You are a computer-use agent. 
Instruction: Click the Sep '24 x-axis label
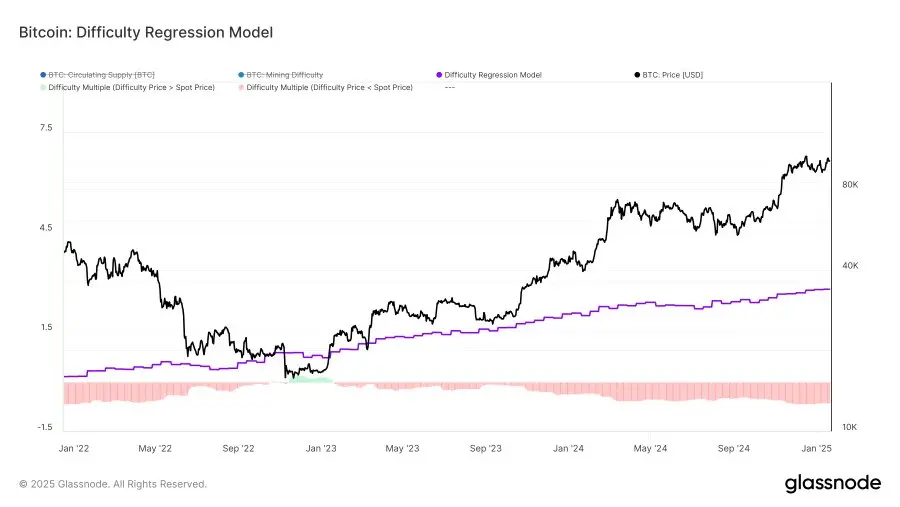coord(734,449)
